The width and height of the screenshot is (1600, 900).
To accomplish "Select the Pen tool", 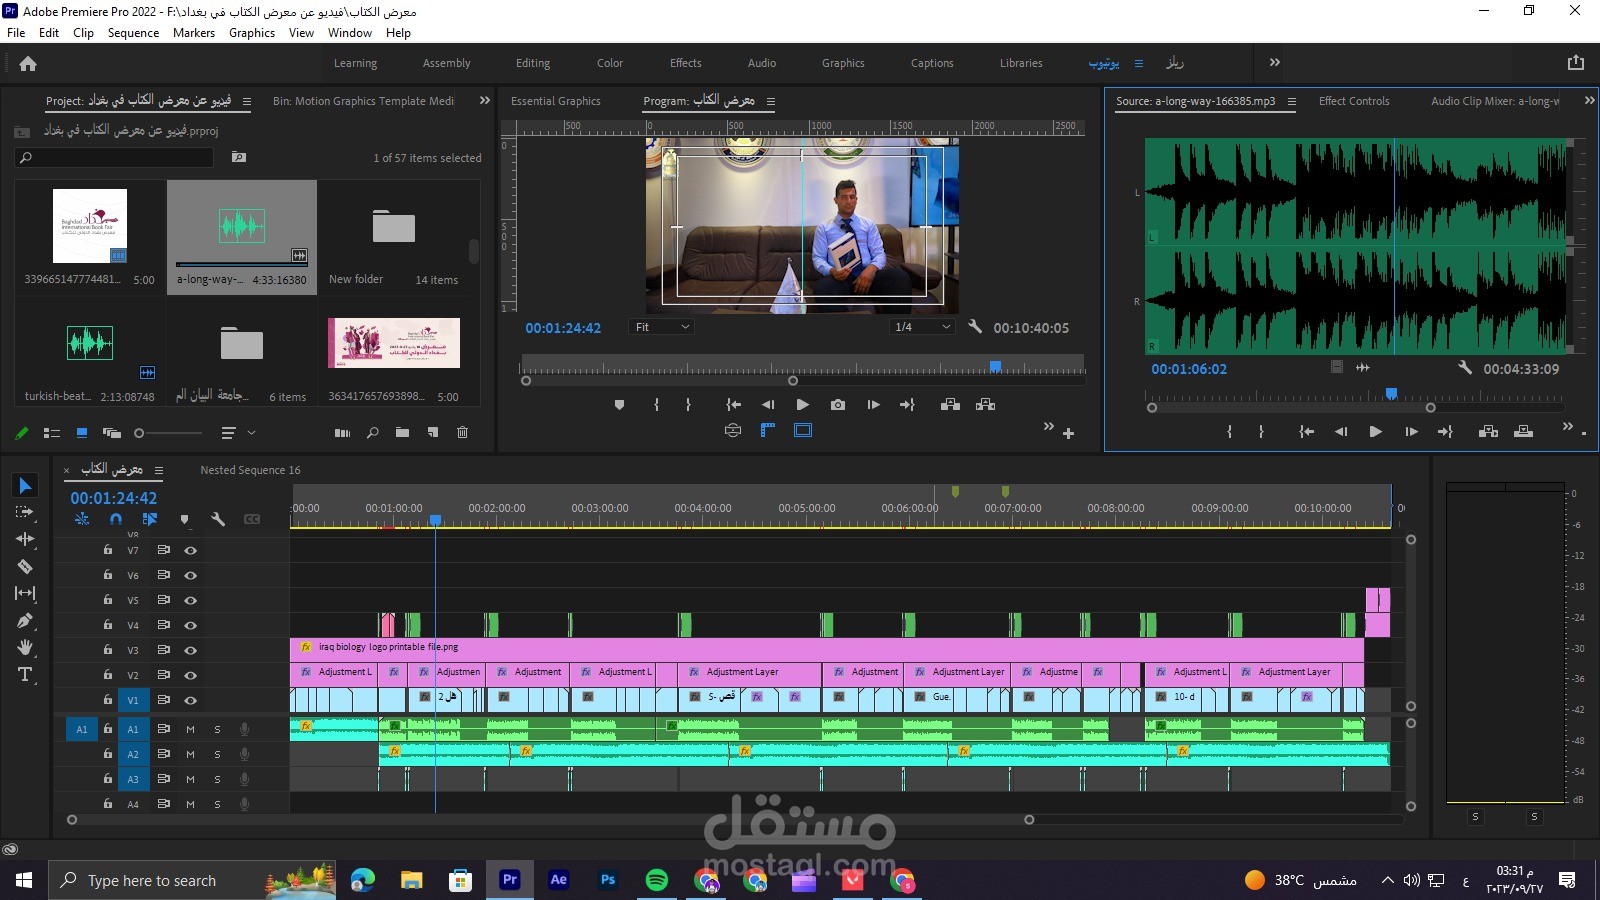I will coord(25,620).
